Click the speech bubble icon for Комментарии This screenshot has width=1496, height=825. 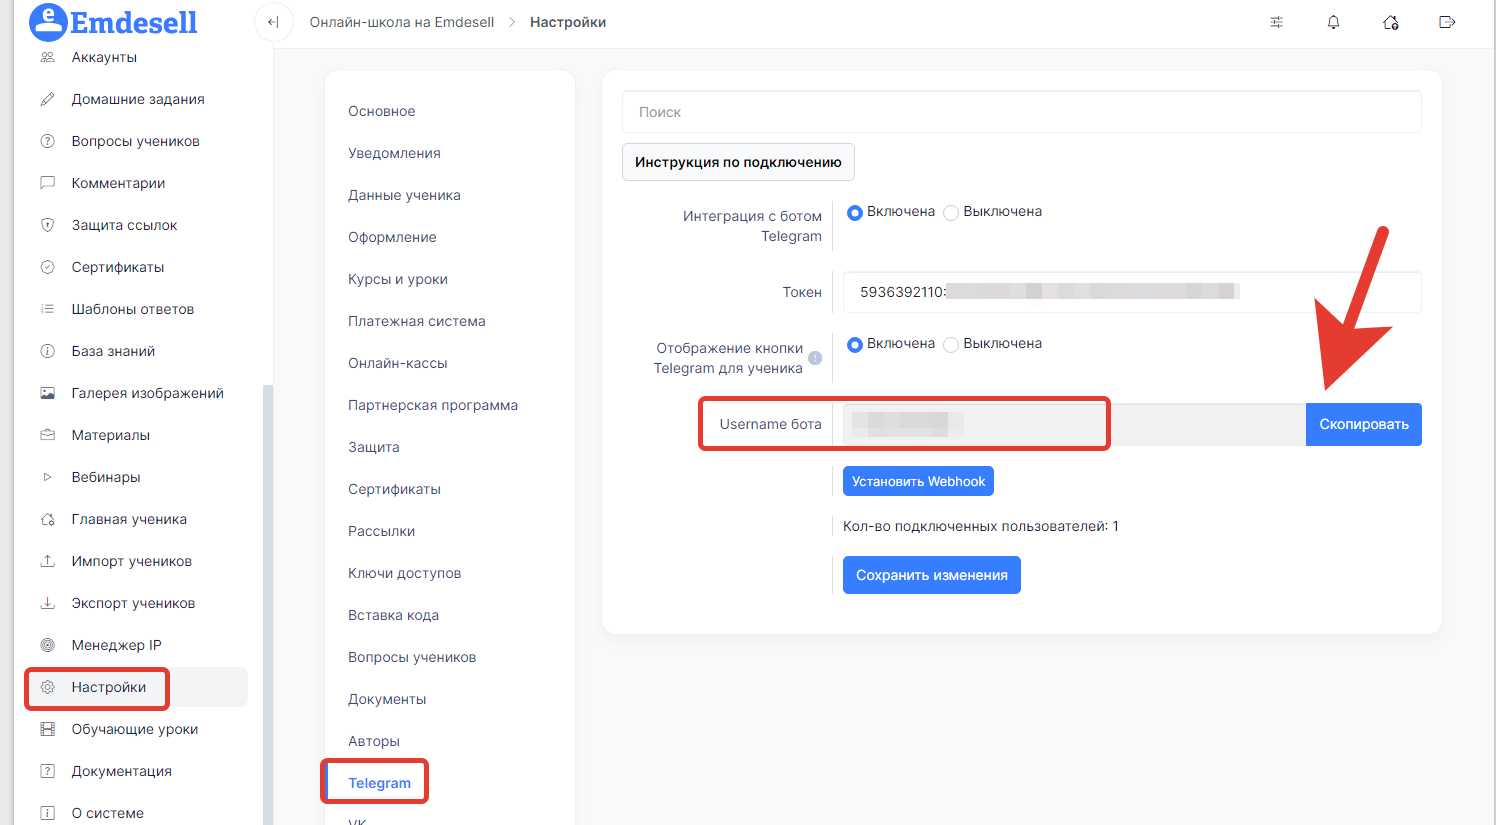[47, 183]
